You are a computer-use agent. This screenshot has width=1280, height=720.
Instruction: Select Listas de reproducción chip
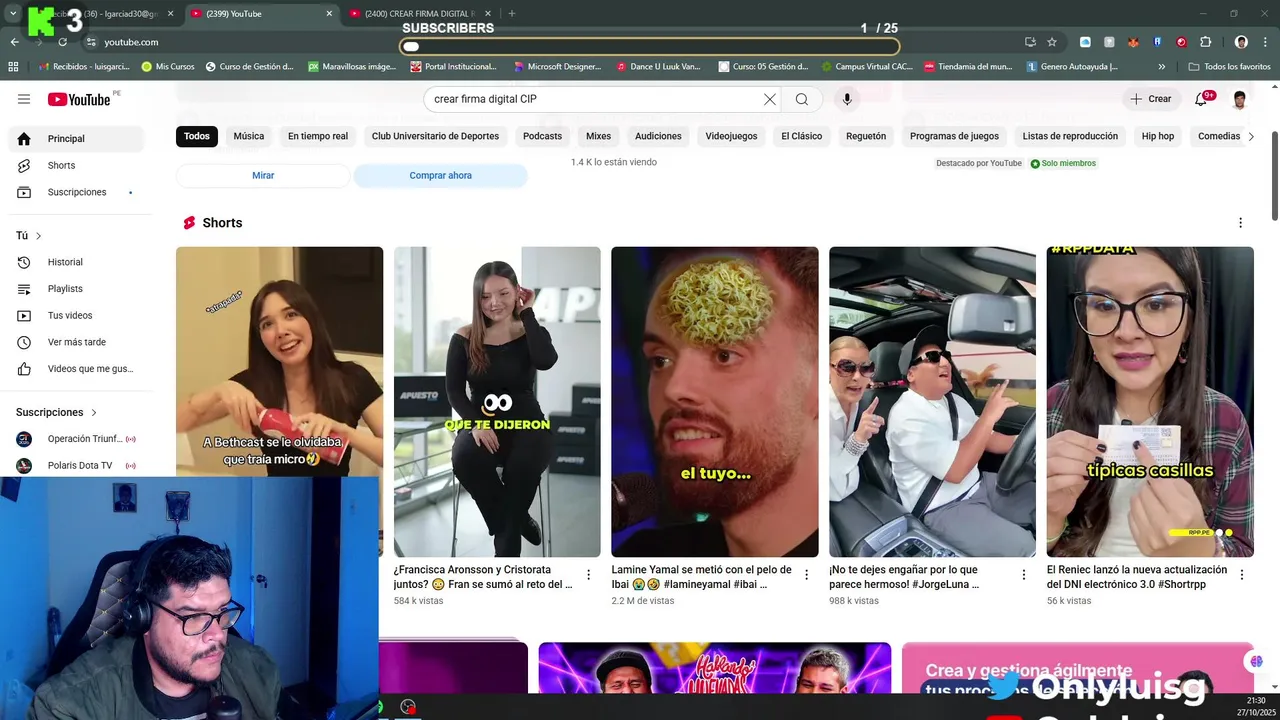(1070, 136)
